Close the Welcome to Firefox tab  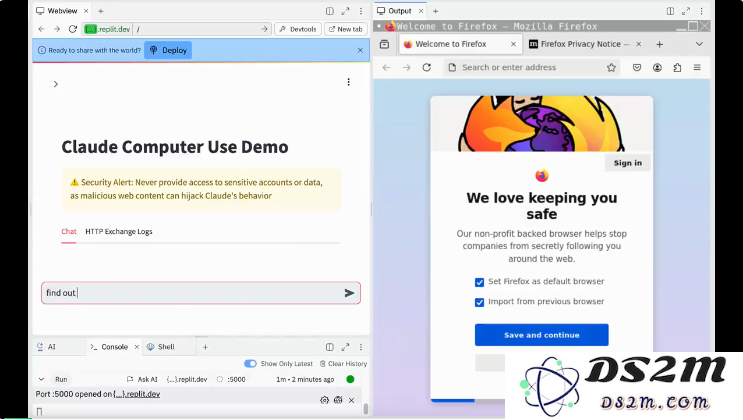pyautogui.click(x=513, y=44)
